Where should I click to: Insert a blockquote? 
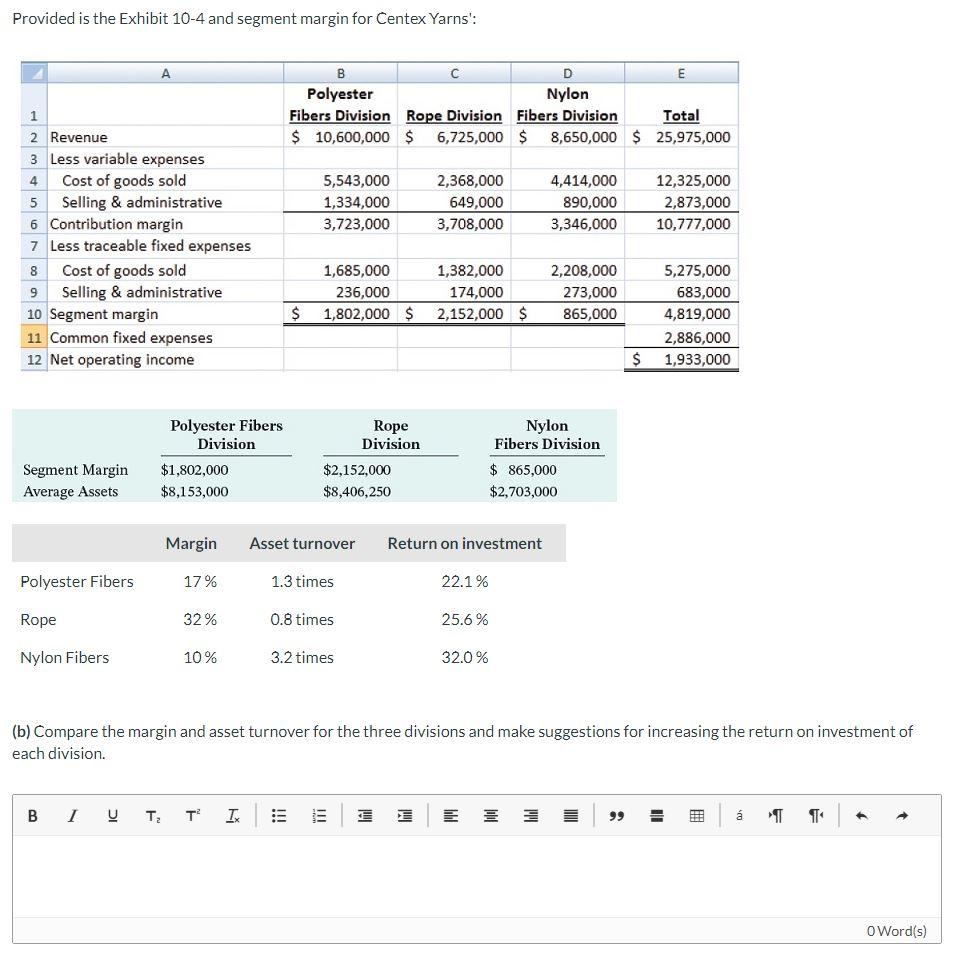pyautogui.click(x=616, y=815)
